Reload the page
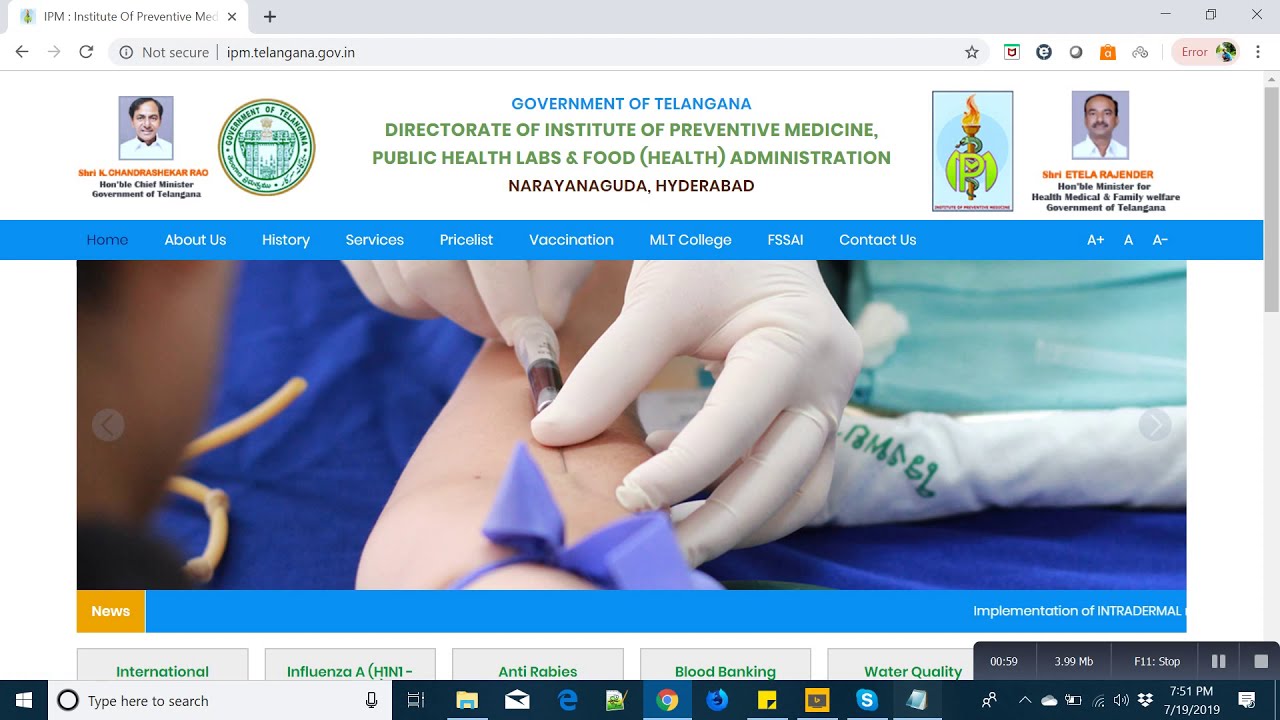1280x720 pixels. pos(86,52)
